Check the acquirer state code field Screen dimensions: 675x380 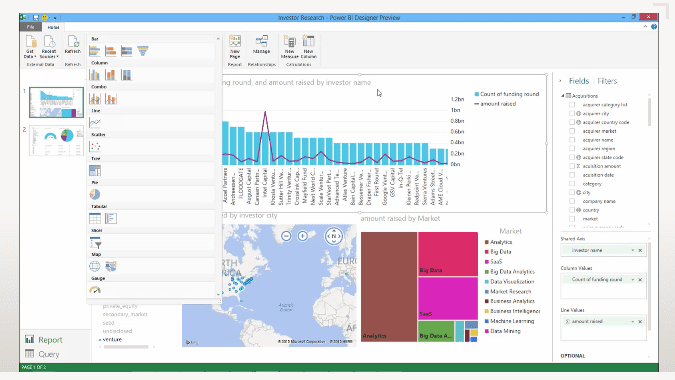(572, 158)
